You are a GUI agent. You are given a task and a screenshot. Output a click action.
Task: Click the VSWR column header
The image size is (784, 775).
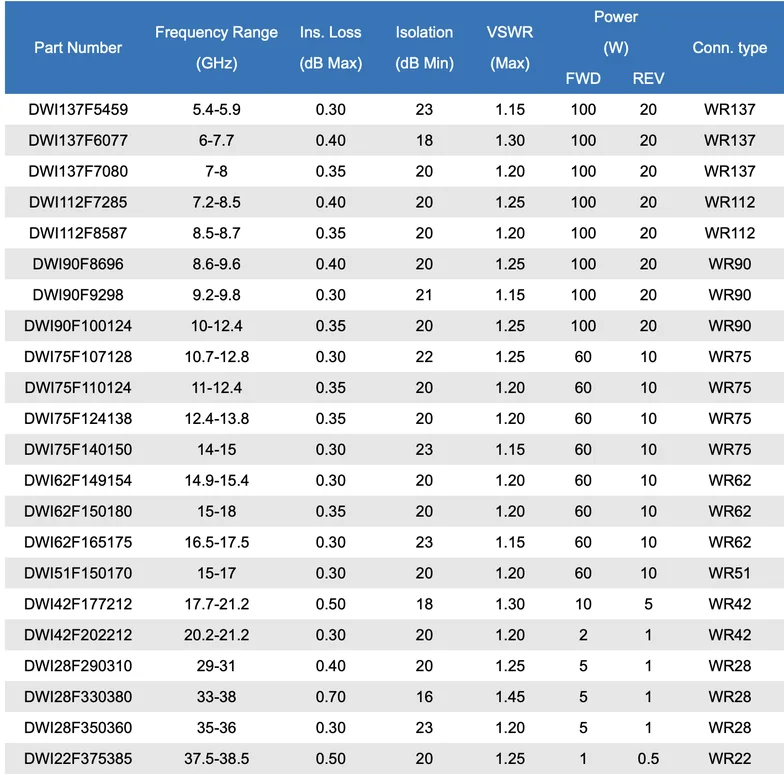point(510,47)
